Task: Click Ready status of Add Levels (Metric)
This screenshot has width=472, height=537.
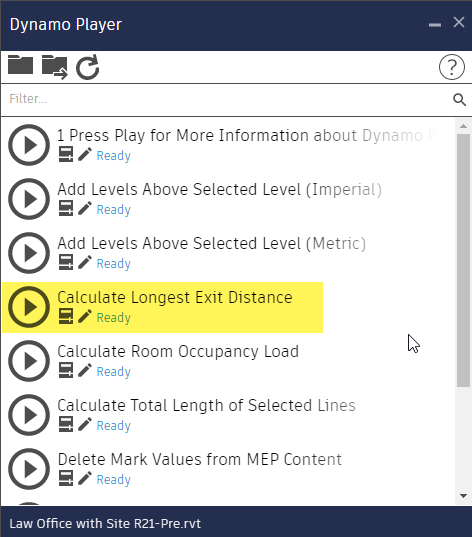Action: point(114,264)
